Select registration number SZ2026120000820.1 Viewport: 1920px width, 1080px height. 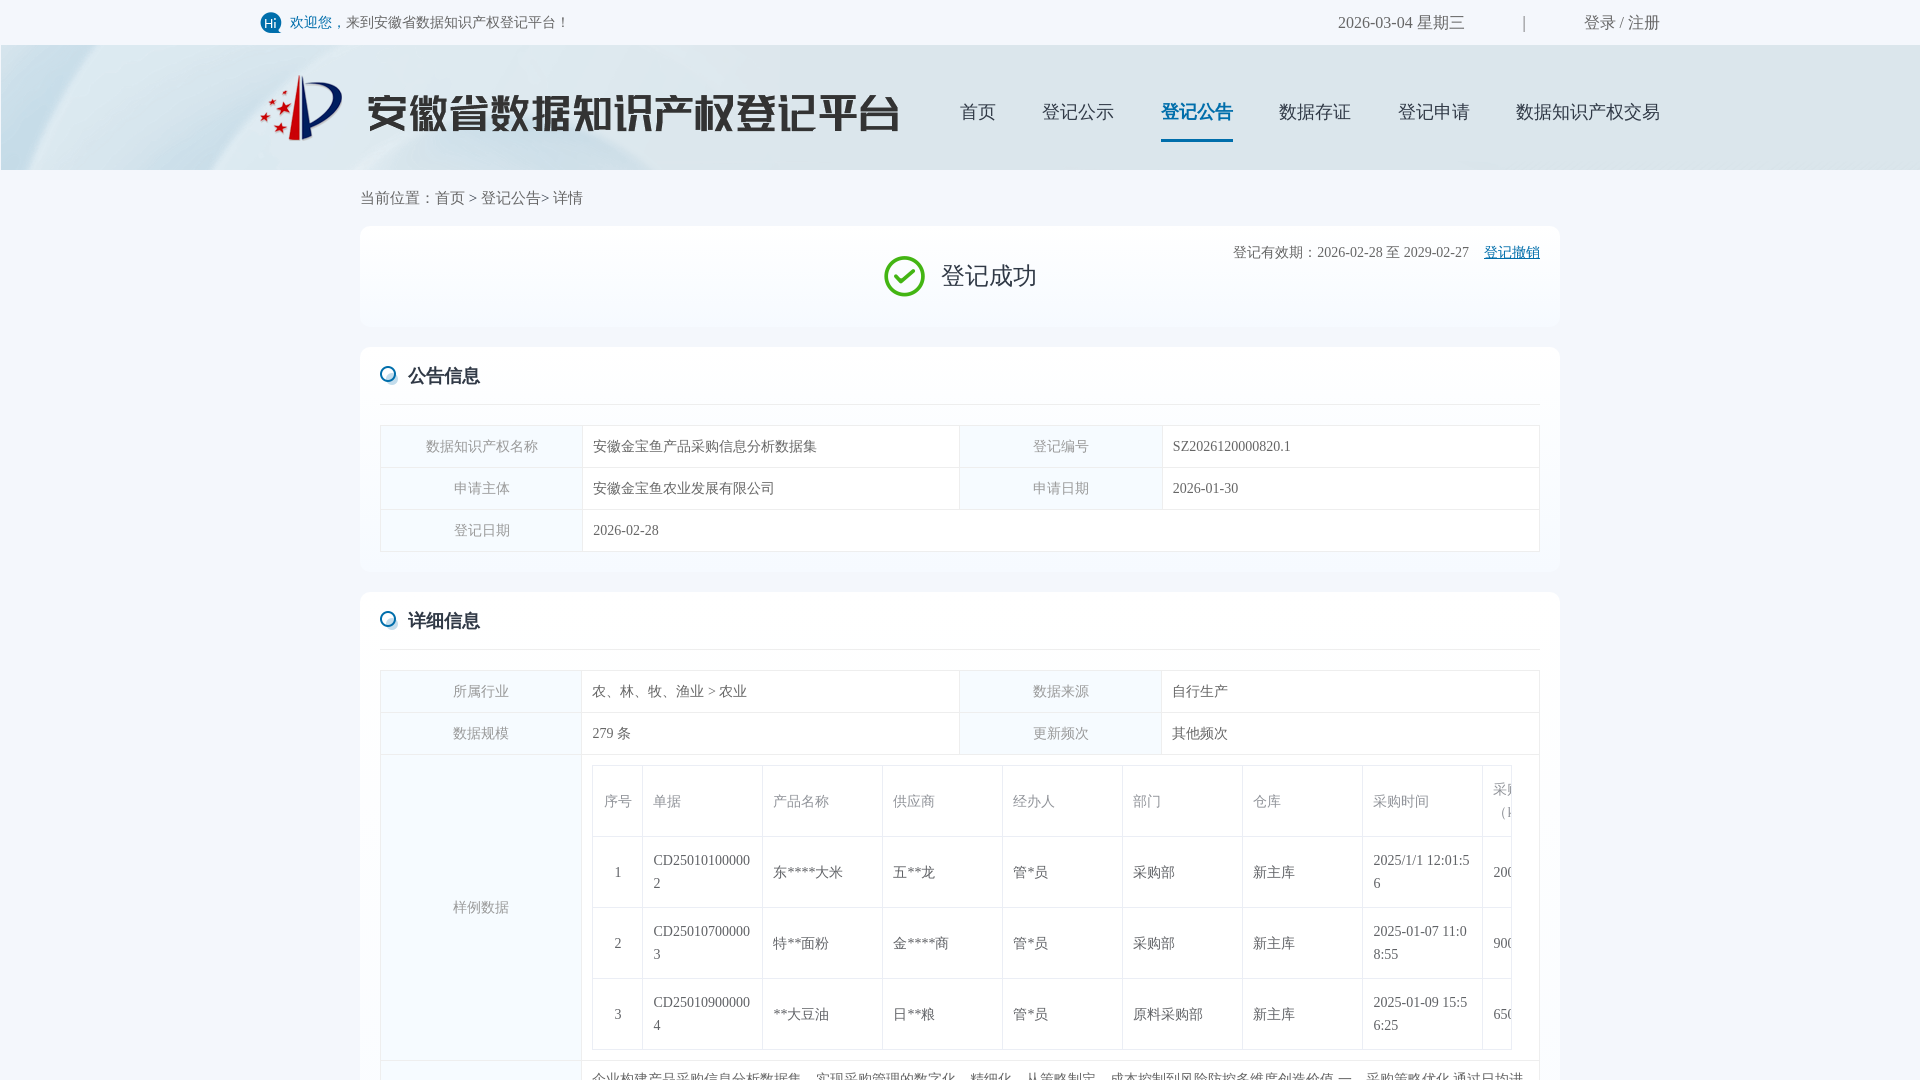point(1232,447)
